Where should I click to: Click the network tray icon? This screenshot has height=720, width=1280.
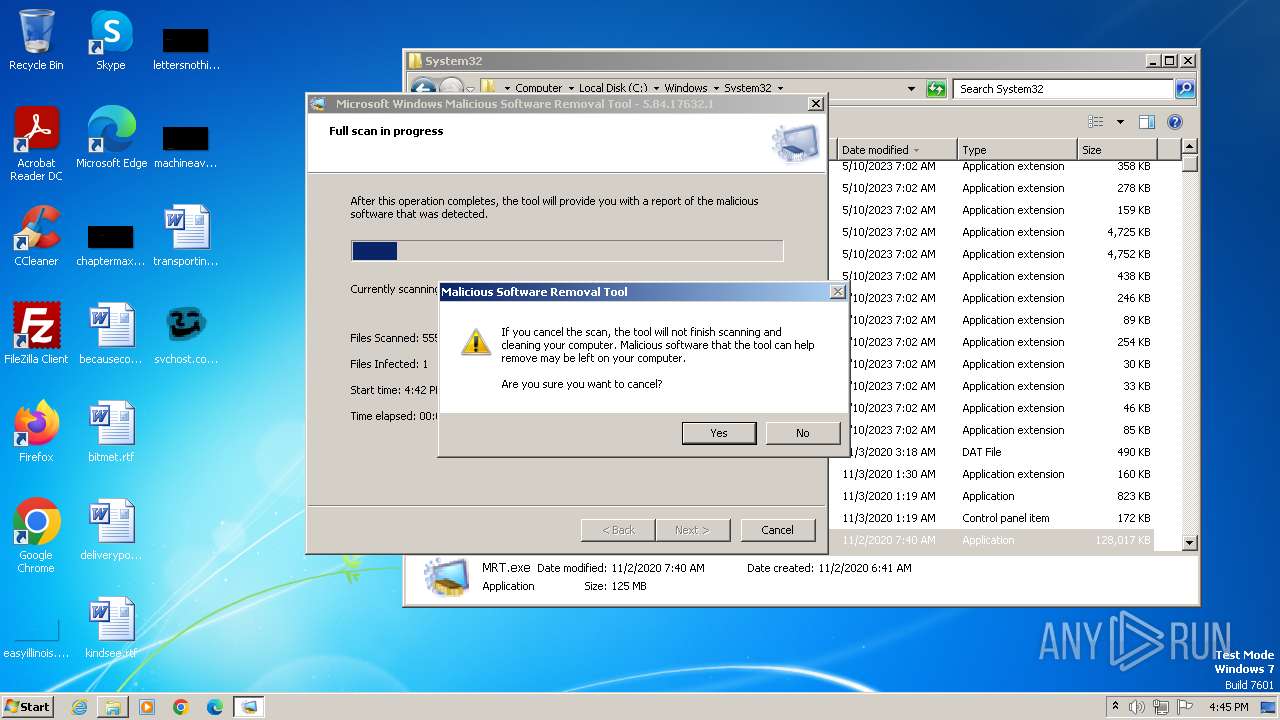tap(1161, 707)
